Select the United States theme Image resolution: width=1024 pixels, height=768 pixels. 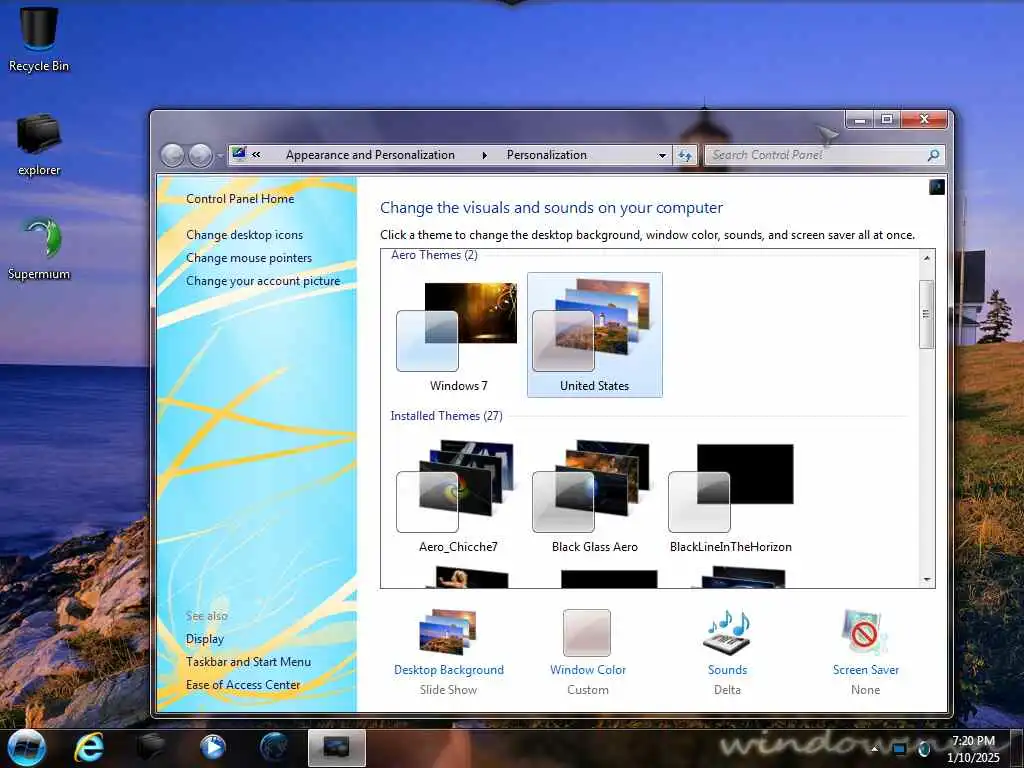(594, 335)
